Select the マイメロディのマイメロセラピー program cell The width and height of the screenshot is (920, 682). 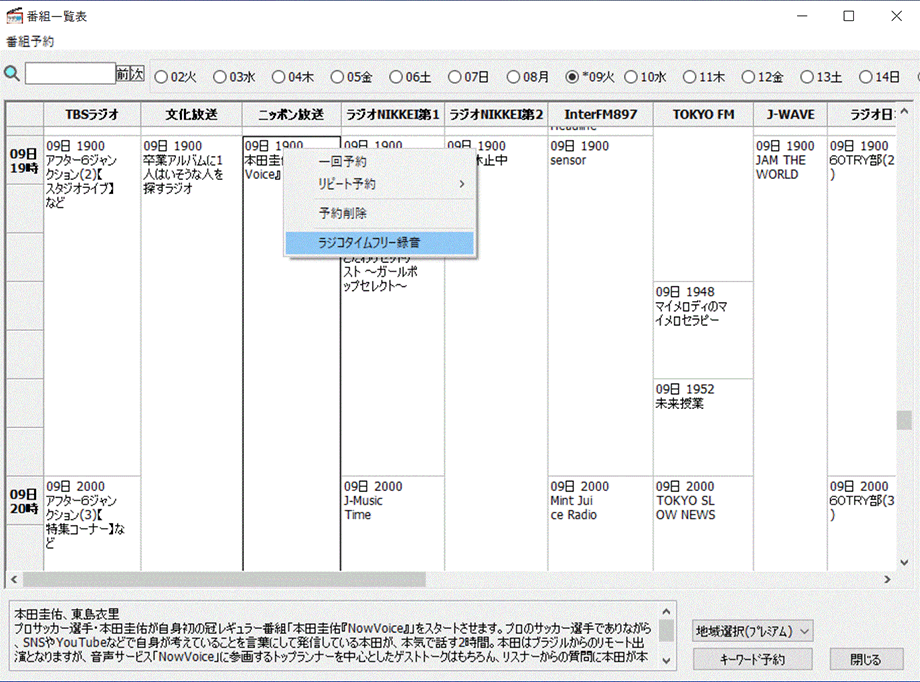[703, 330]
